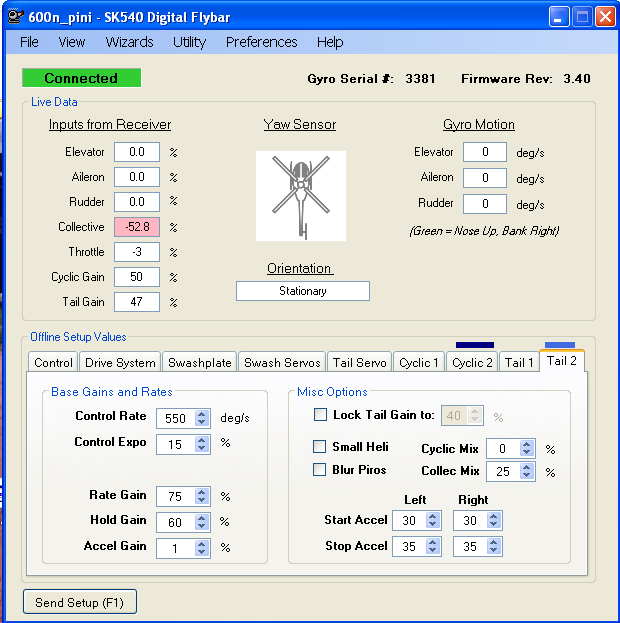Increase Right Start Accel value
This screenshot has width=620, height=623.
click(494, 516)
